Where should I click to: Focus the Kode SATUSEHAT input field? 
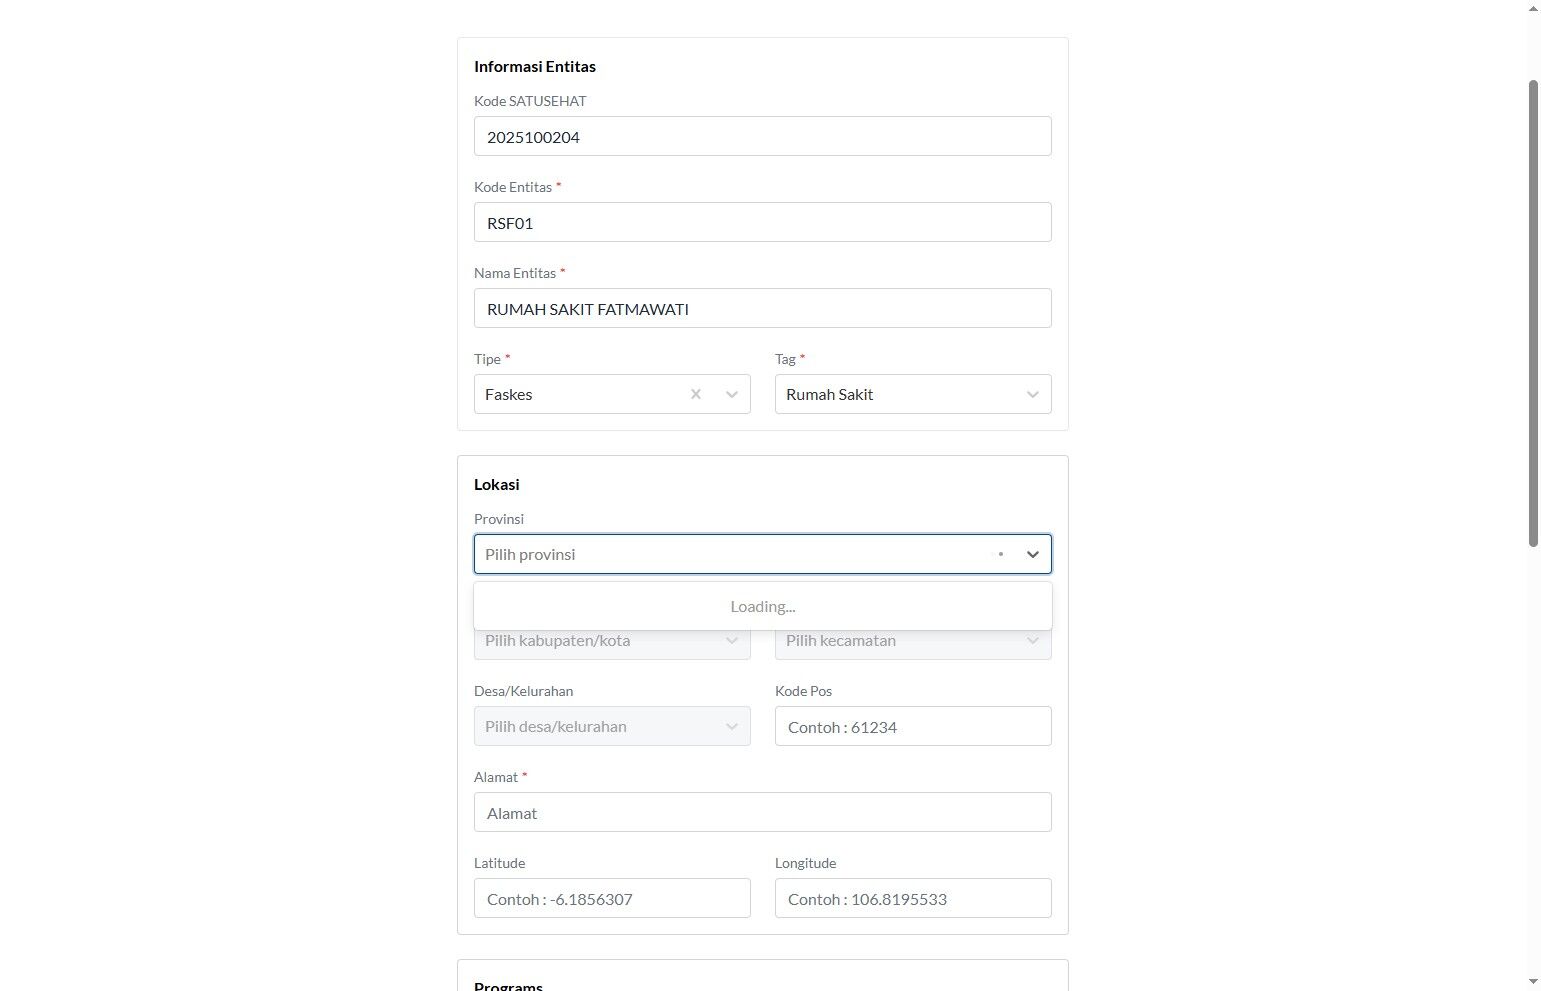pos(762,137)
